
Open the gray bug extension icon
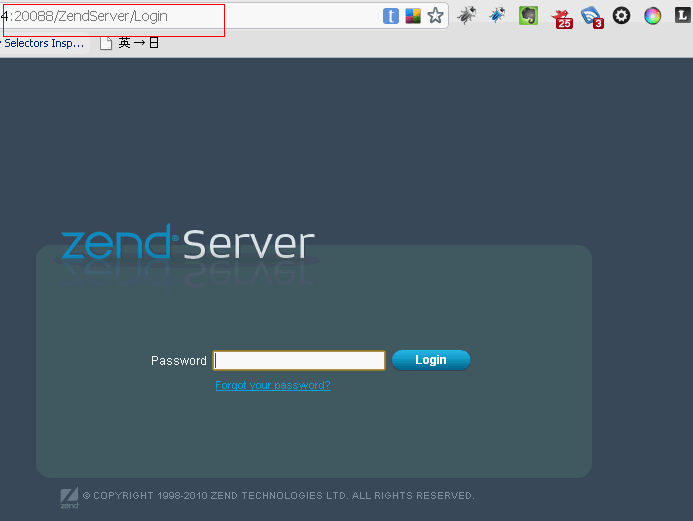467,15
